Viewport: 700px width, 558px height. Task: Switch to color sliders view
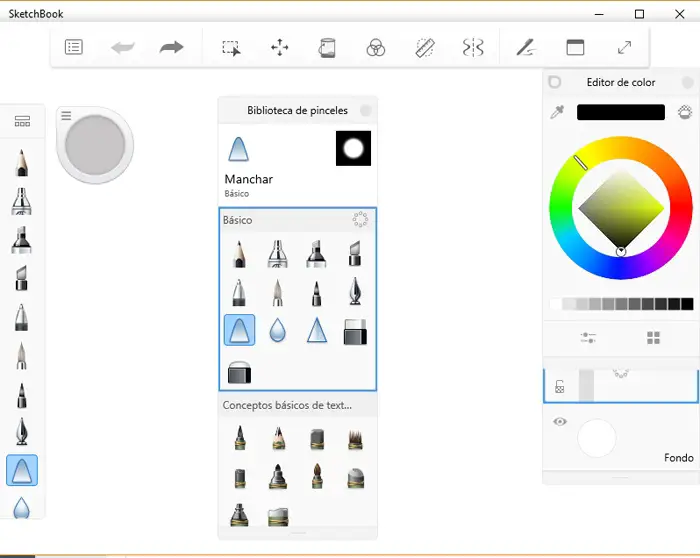pyautogui.click(x=588, y=337)
